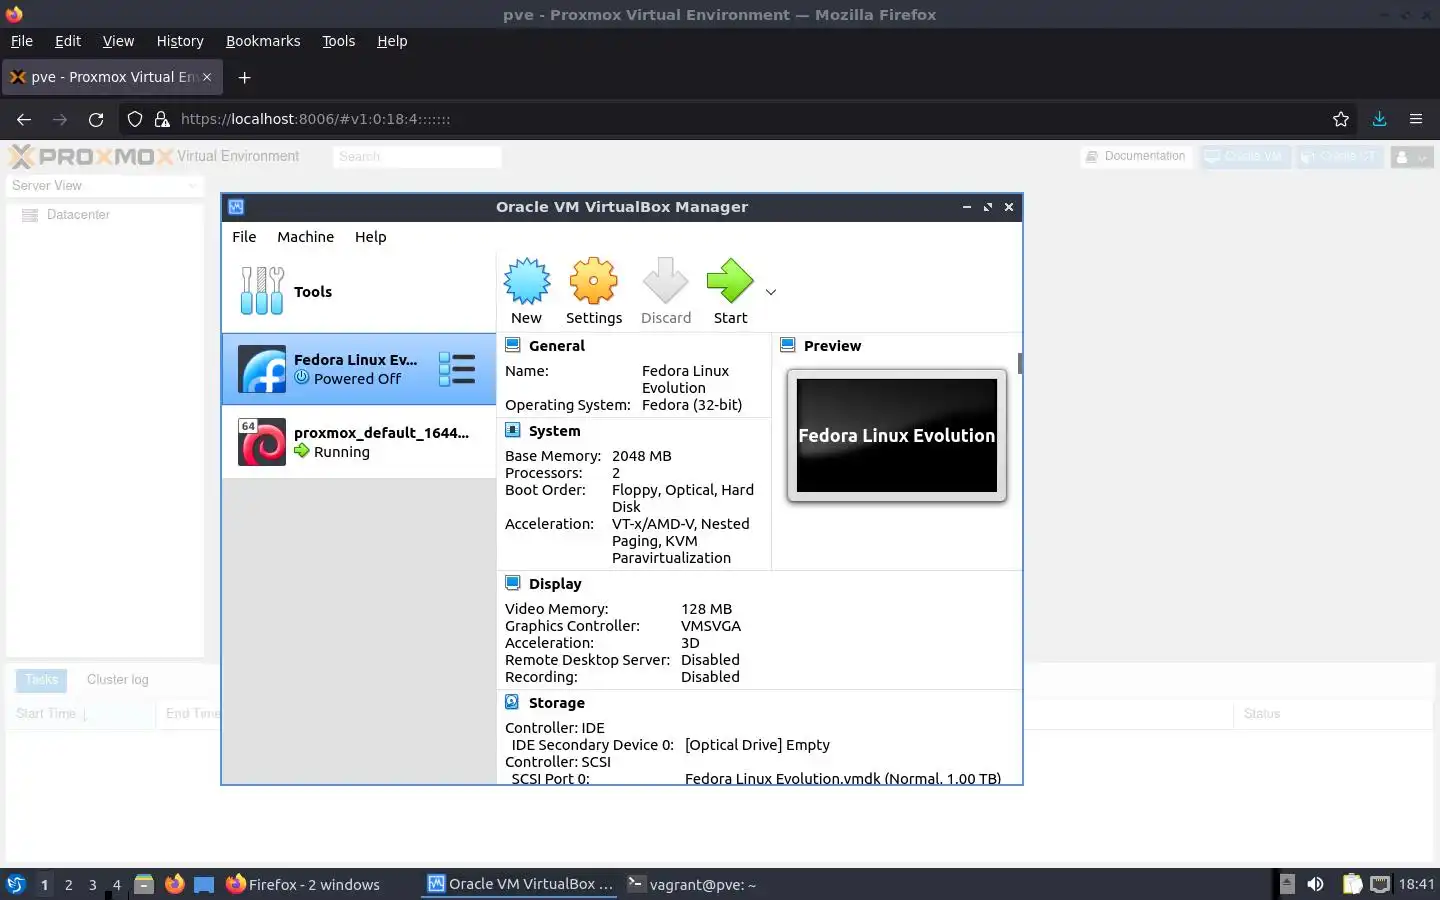Switch to the Proxmox Tasks tab
Screen dimensions: 1440x900
click(x=41, y=680)
